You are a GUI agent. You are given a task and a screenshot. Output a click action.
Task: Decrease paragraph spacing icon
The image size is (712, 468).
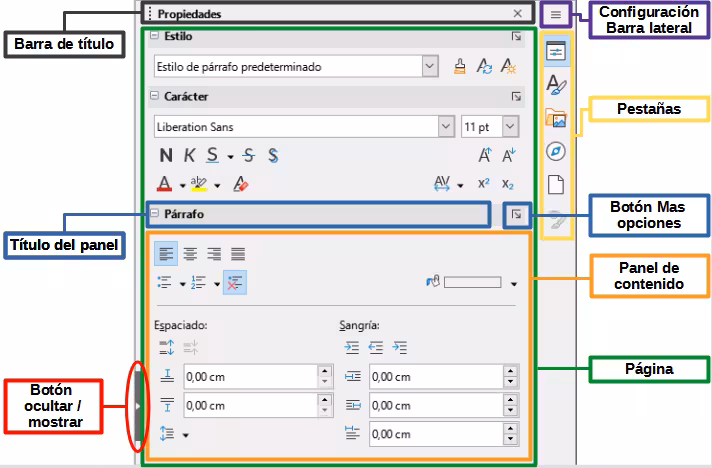pos(191,348)
